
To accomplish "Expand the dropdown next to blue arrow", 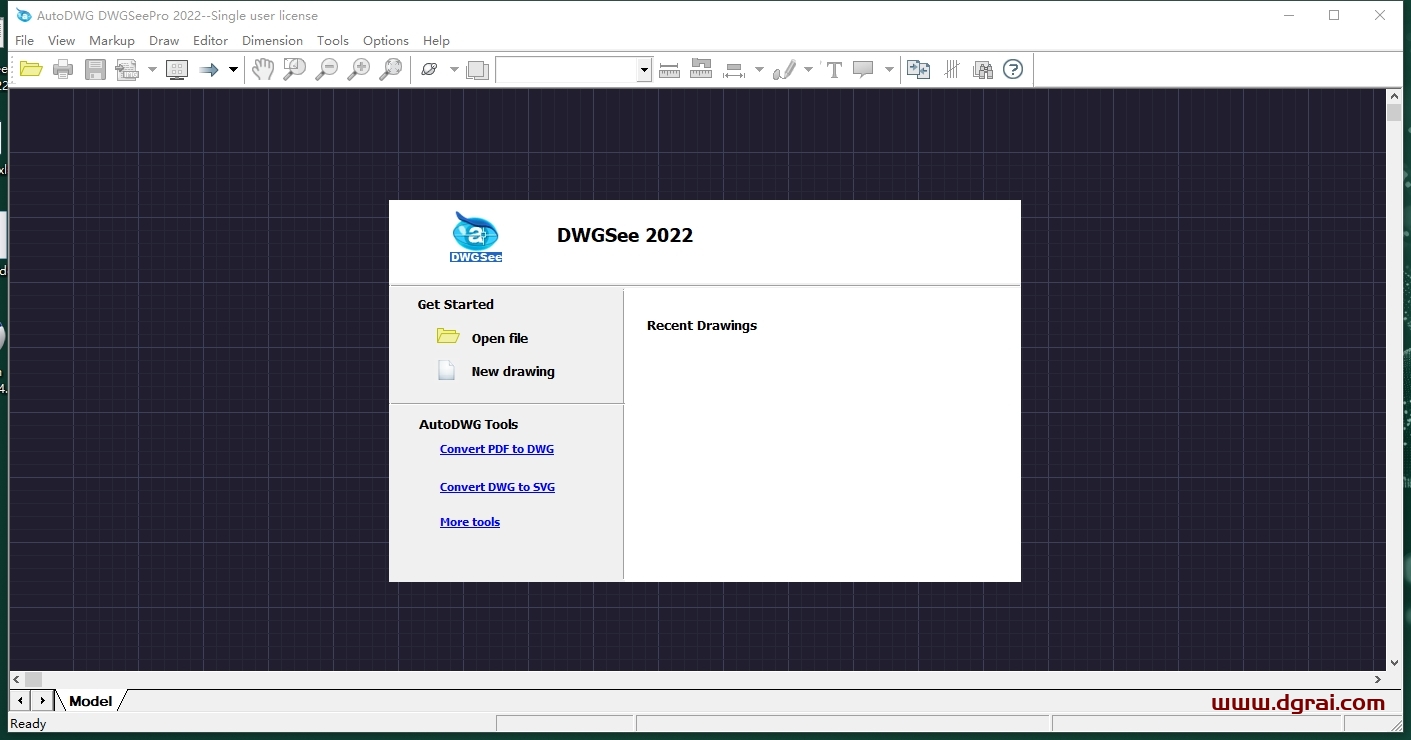I will pos(233,69).
